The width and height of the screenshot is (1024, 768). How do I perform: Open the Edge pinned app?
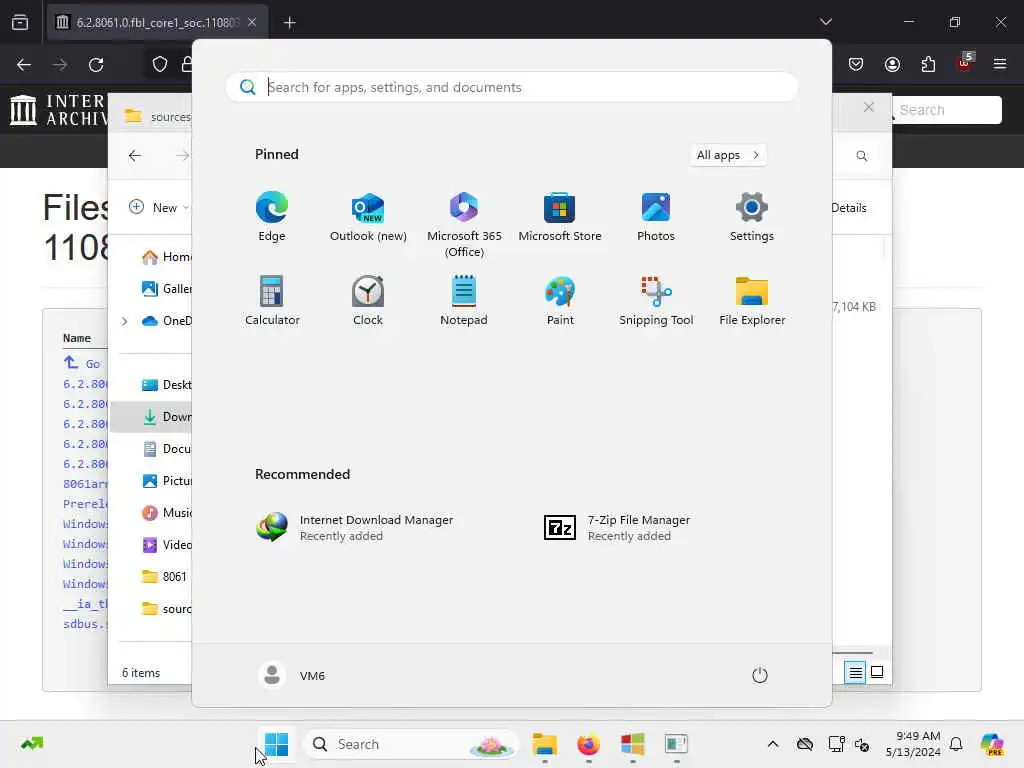point(272,216)
